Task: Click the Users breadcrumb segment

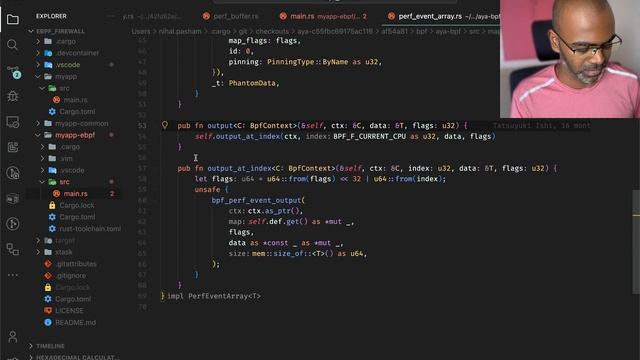Action: pyautogui.click(x=141, y=31)
